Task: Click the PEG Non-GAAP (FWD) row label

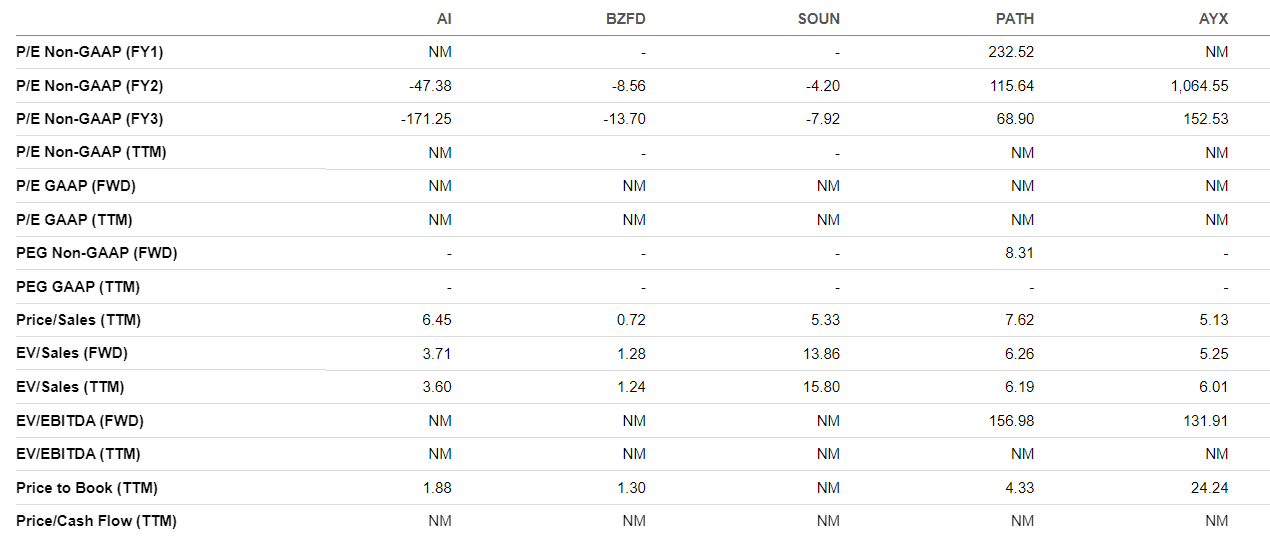Action: coord(97,253)
